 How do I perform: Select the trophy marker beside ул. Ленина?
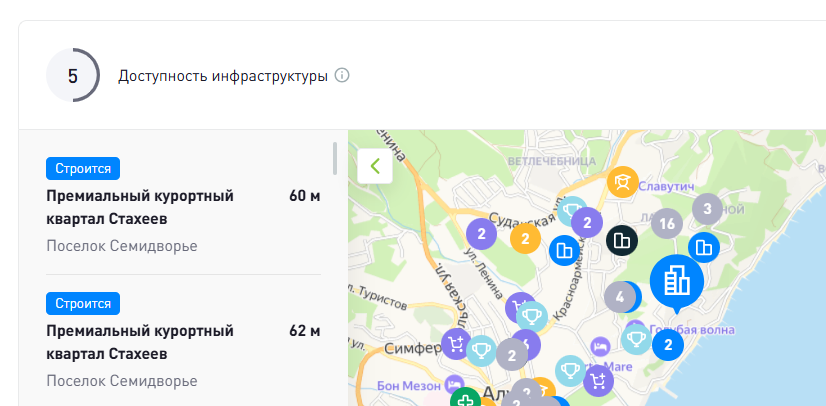[x=532, y=317]
